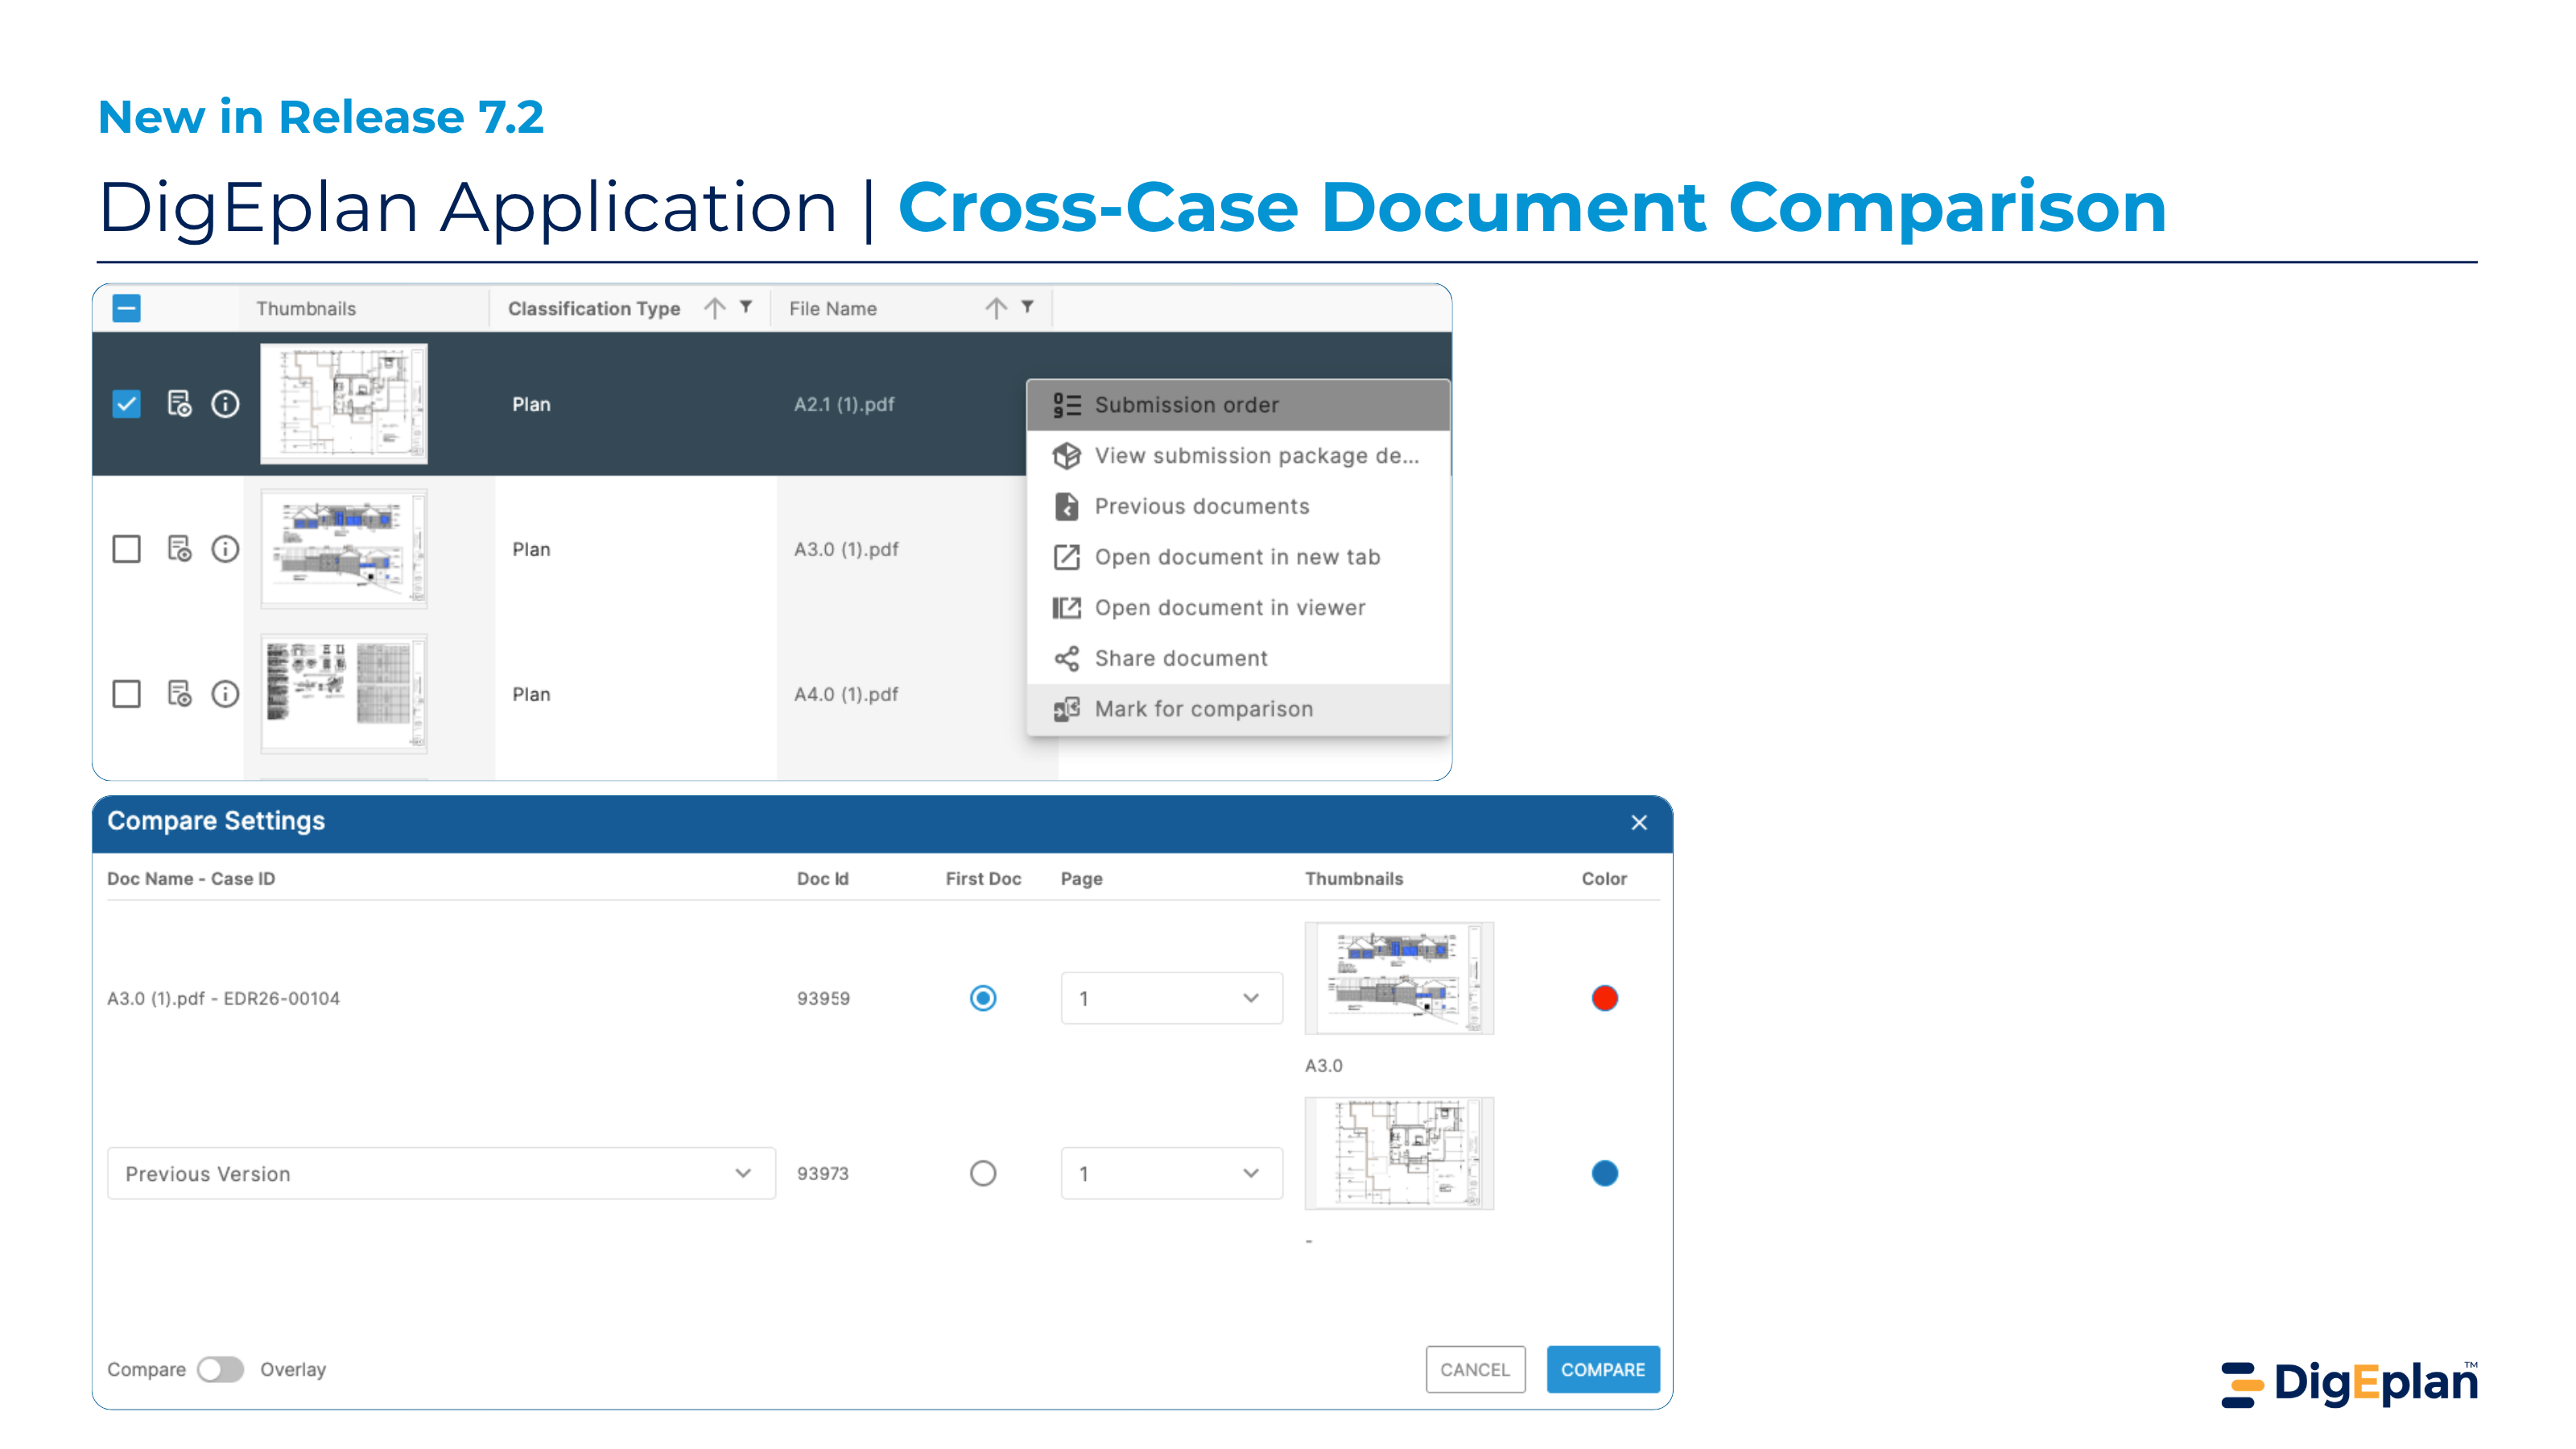Click the open in new tab icon
Image resolution: width=2576 pixels, height=1449 pixels.
click(1067, 557)
